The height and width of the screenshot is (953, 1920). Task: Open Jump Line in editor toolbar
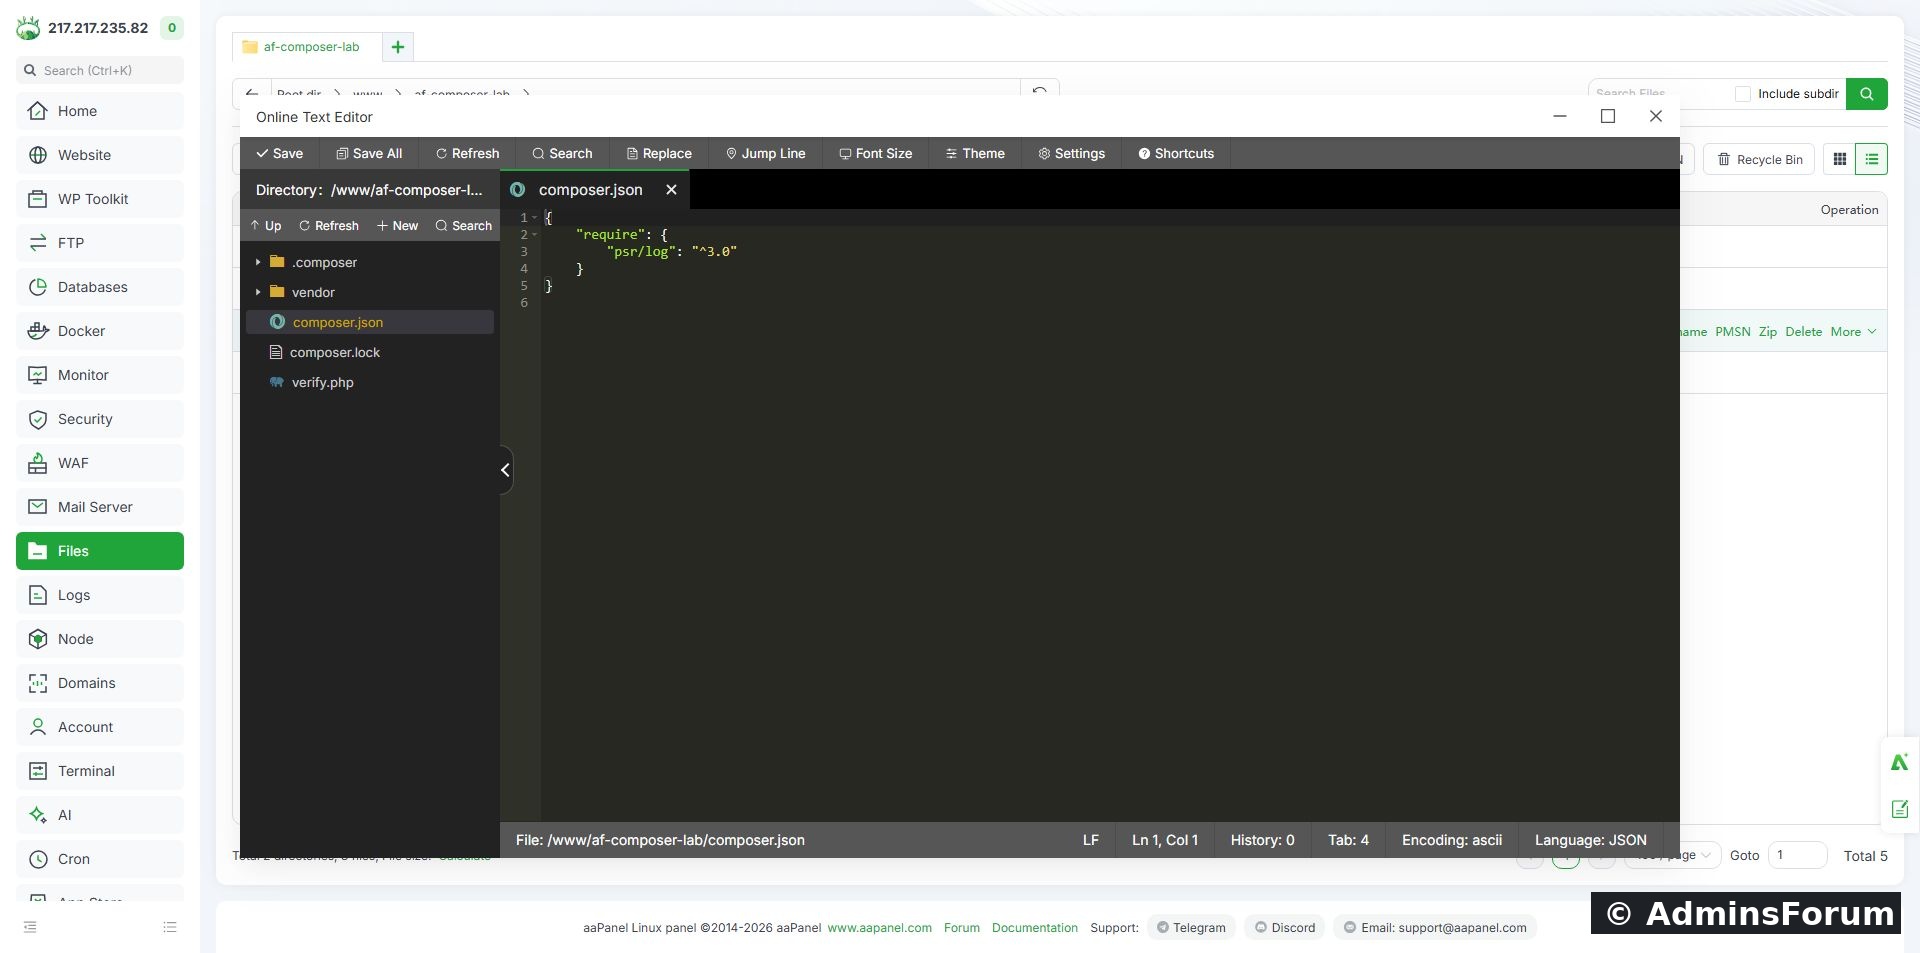tap(765, 153)
